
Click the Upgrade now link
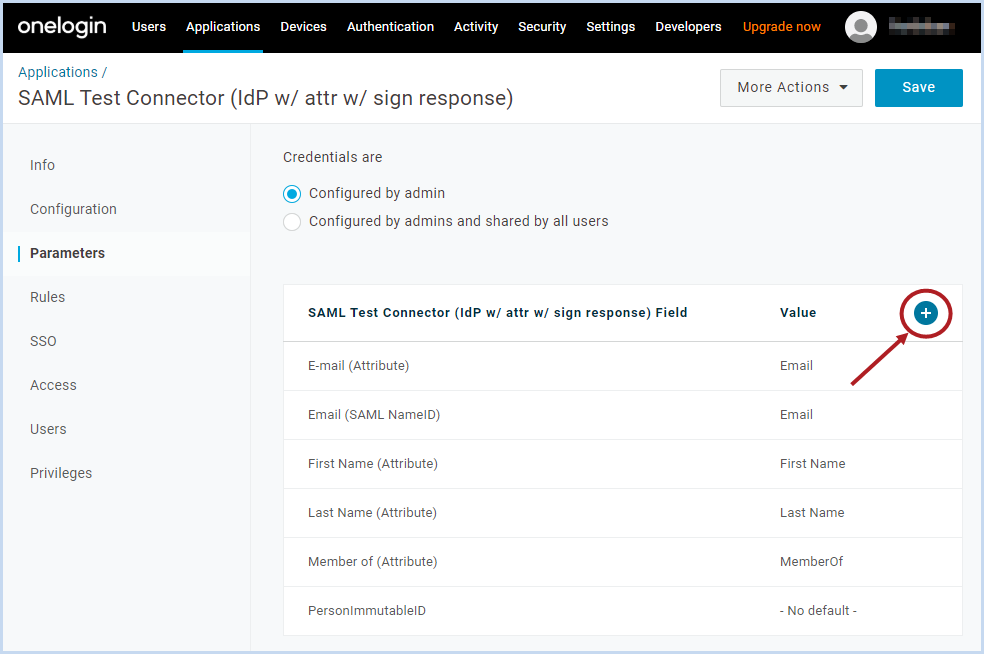click(x=782, y=27)
